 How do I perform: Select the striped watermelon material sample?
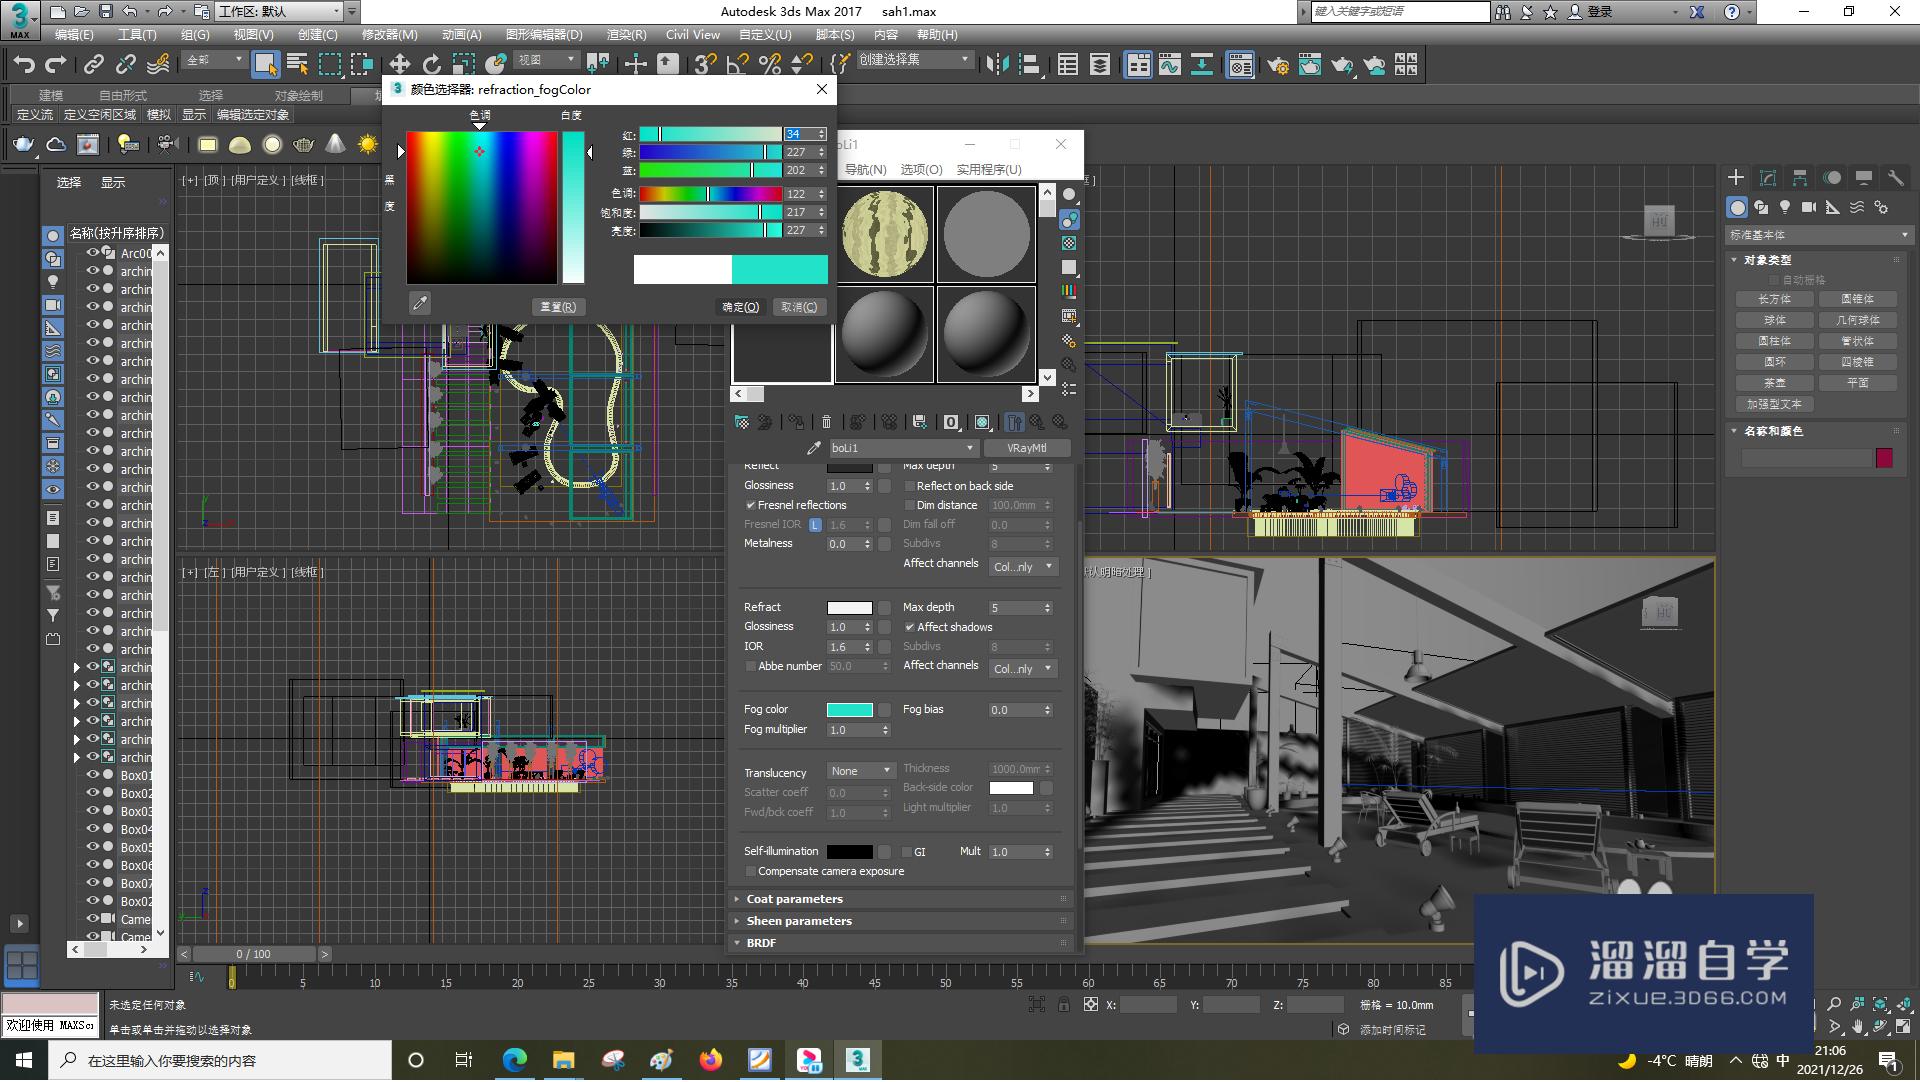click(885, 235)
